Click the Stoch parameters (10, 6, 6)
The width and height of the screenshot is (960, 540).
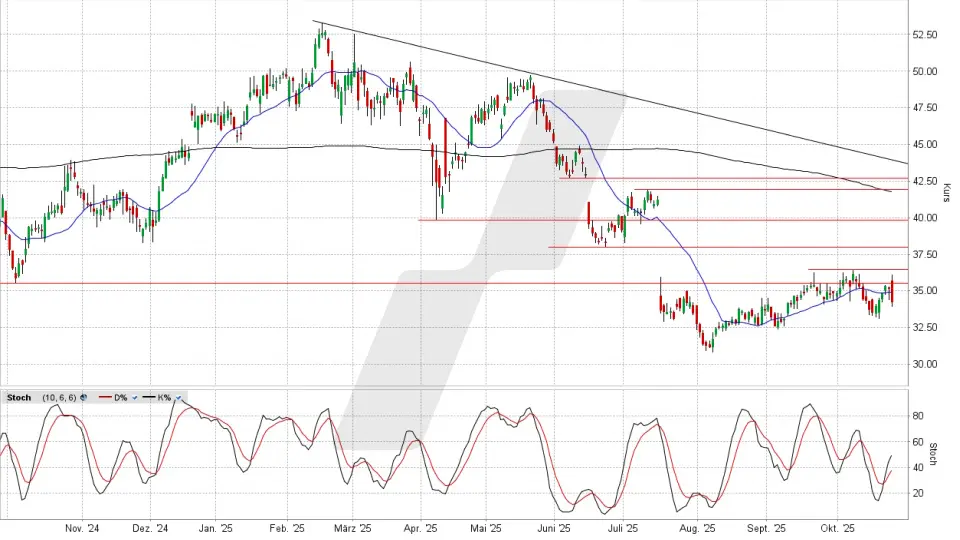(x=59, y=397)
